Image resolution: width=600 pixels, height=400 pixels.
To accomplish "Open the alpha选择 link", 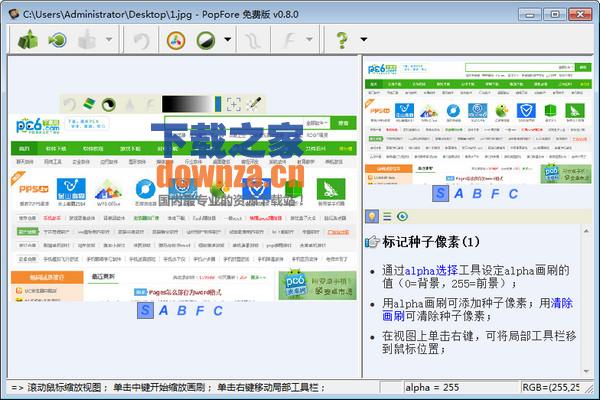I will click(431, 271).
